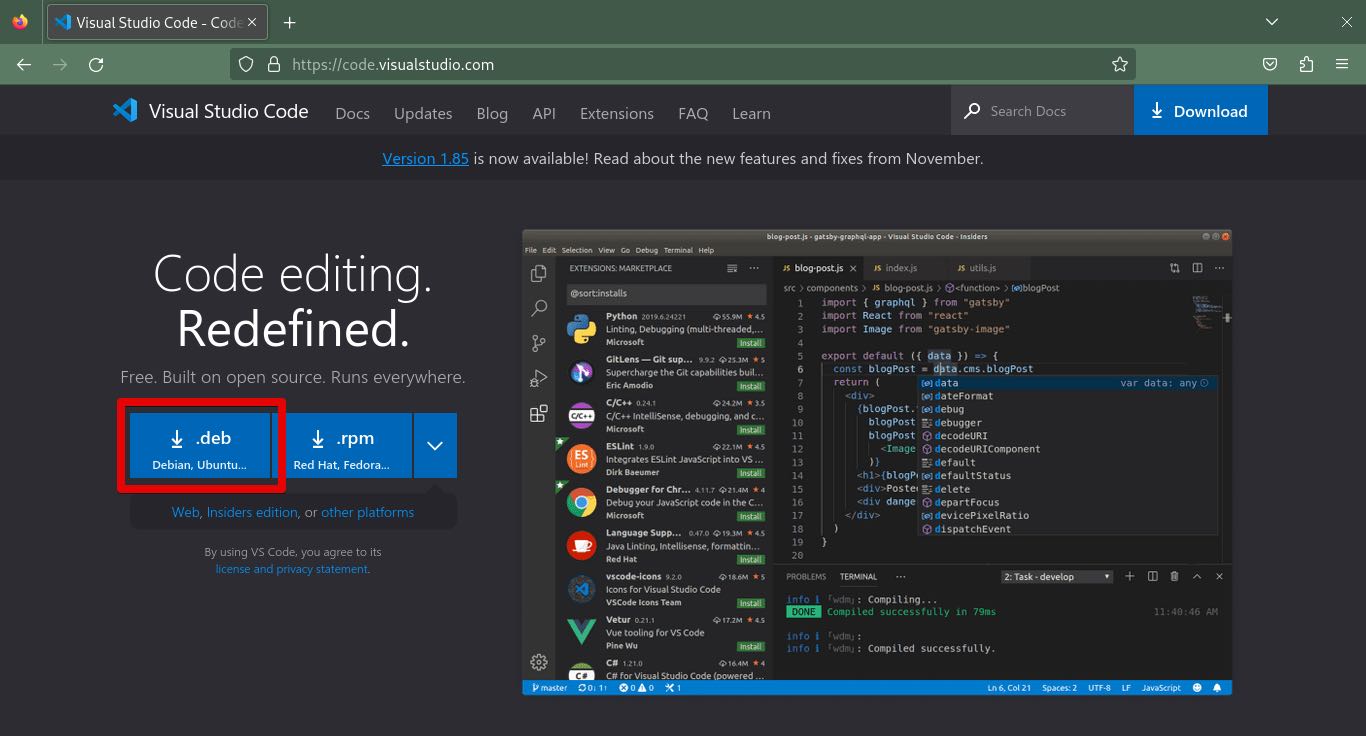
Task: Click the split editor icon above the code
Action: (1197, 268)
